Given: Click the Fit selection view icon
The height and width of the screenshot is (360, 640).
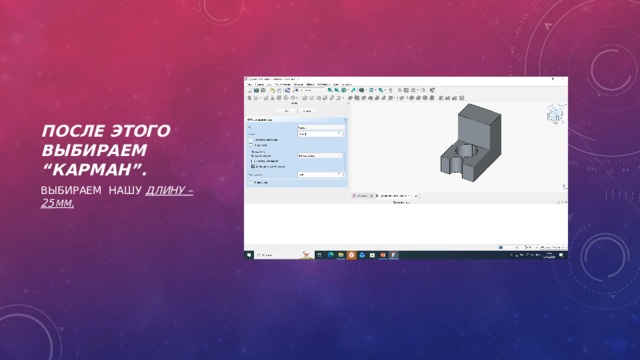Looking at the screenshot, I should (337, 90).
